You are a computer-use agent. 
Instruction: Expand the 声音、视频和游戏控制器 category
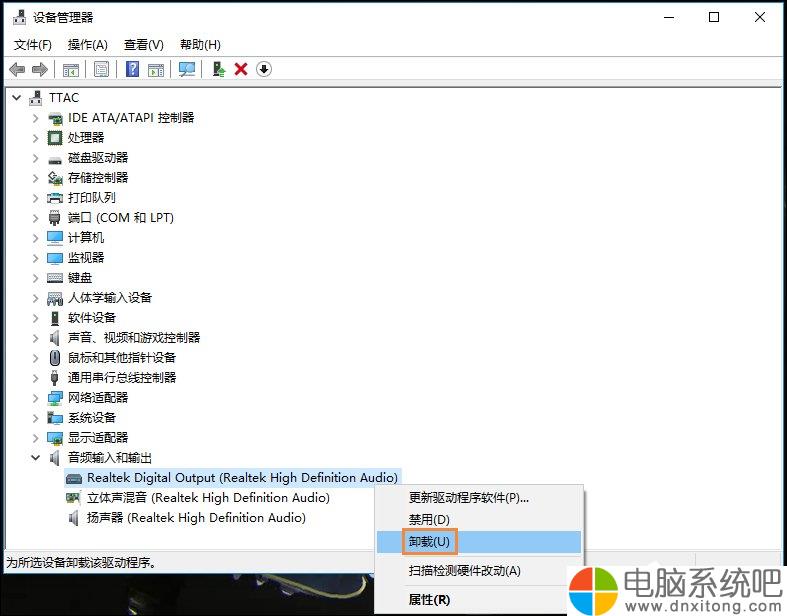pos(35,338)
